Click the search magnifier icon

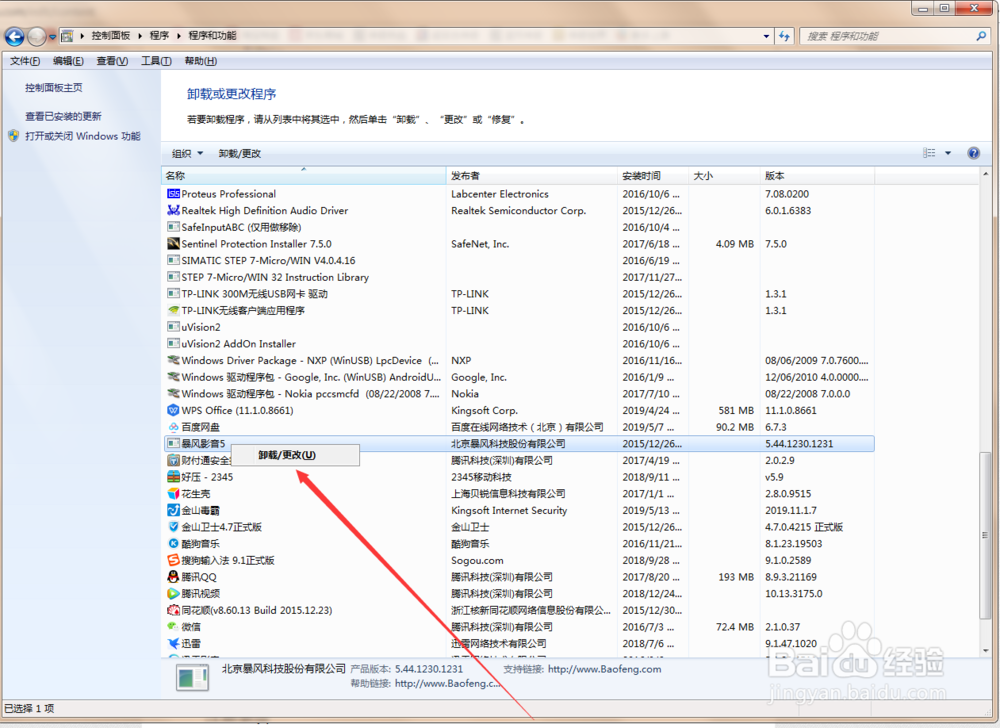pos(981,36)
